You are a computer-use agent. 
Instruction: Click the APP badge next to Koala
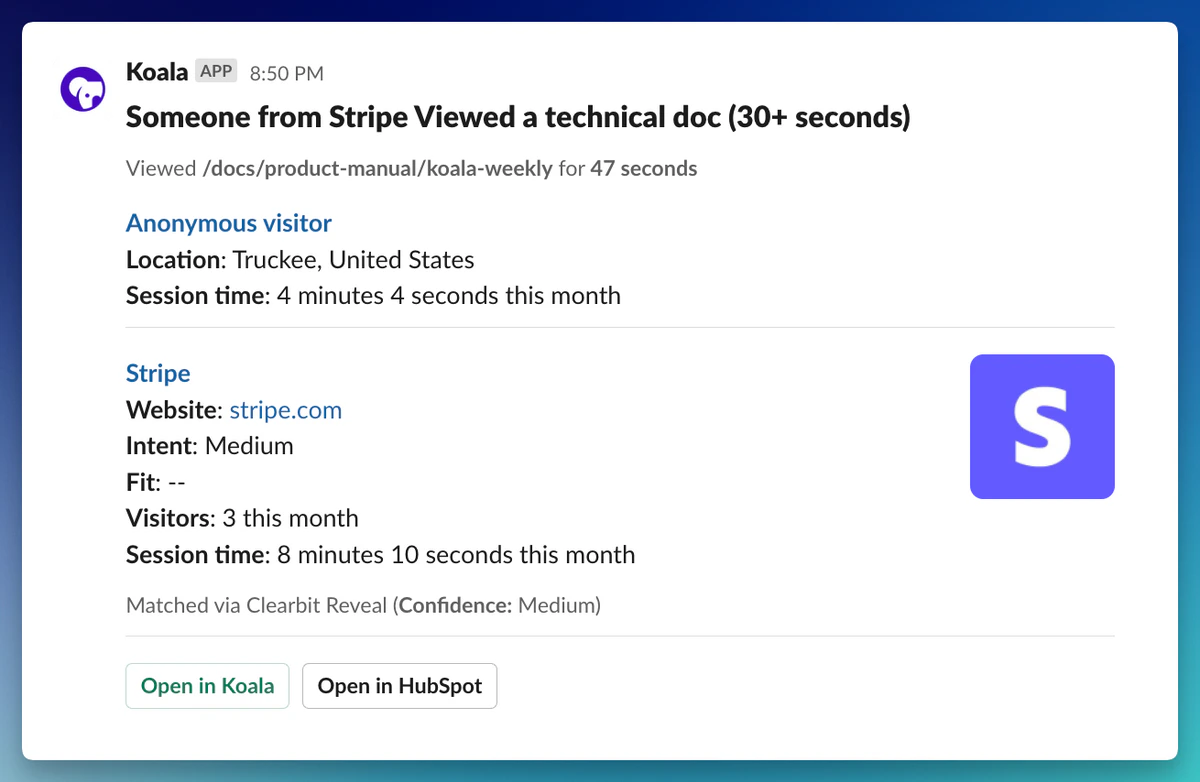coord(216,71)
